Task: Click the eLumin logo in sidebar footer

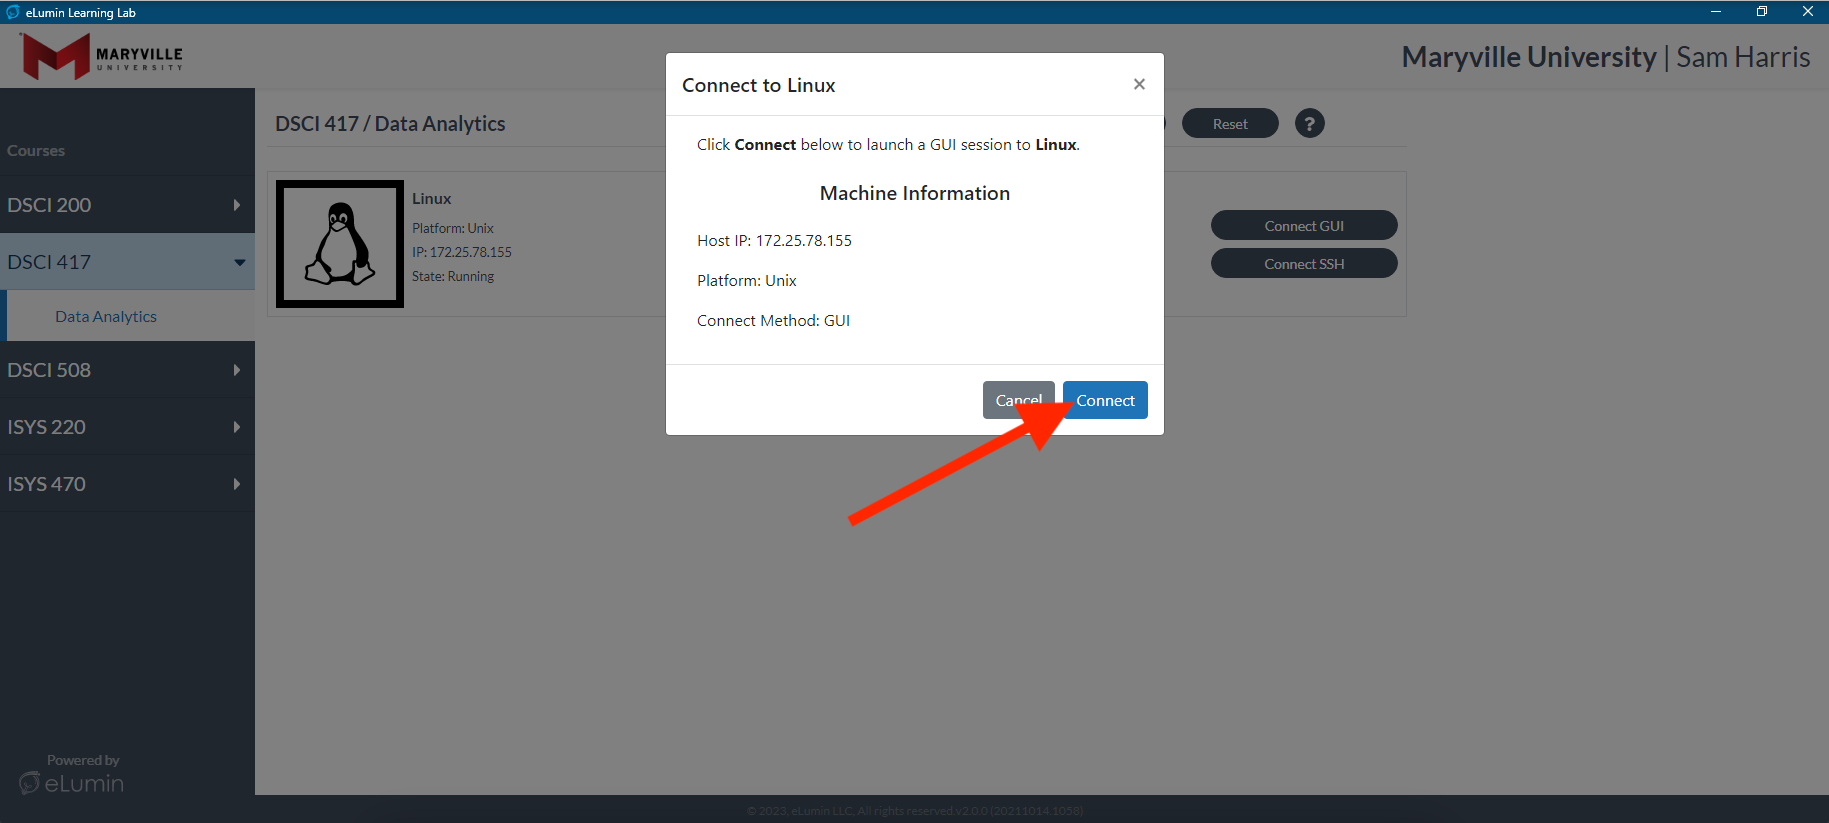Action: (x=71, y=782)
